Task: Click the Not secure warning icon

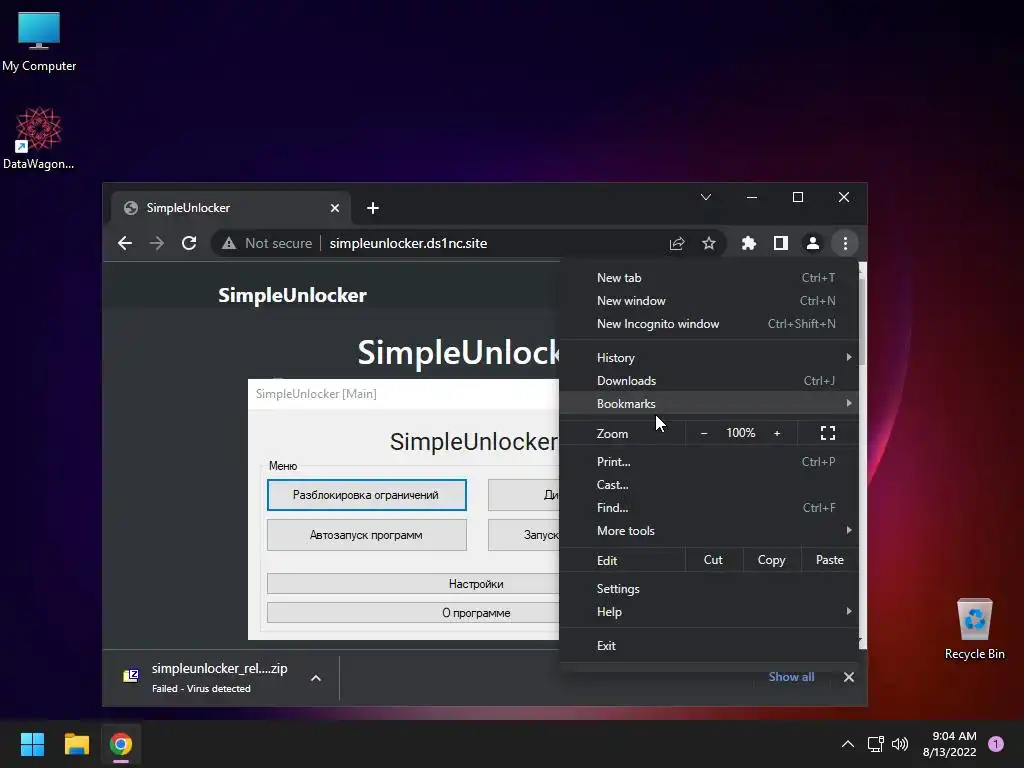Action: point(229,244)
